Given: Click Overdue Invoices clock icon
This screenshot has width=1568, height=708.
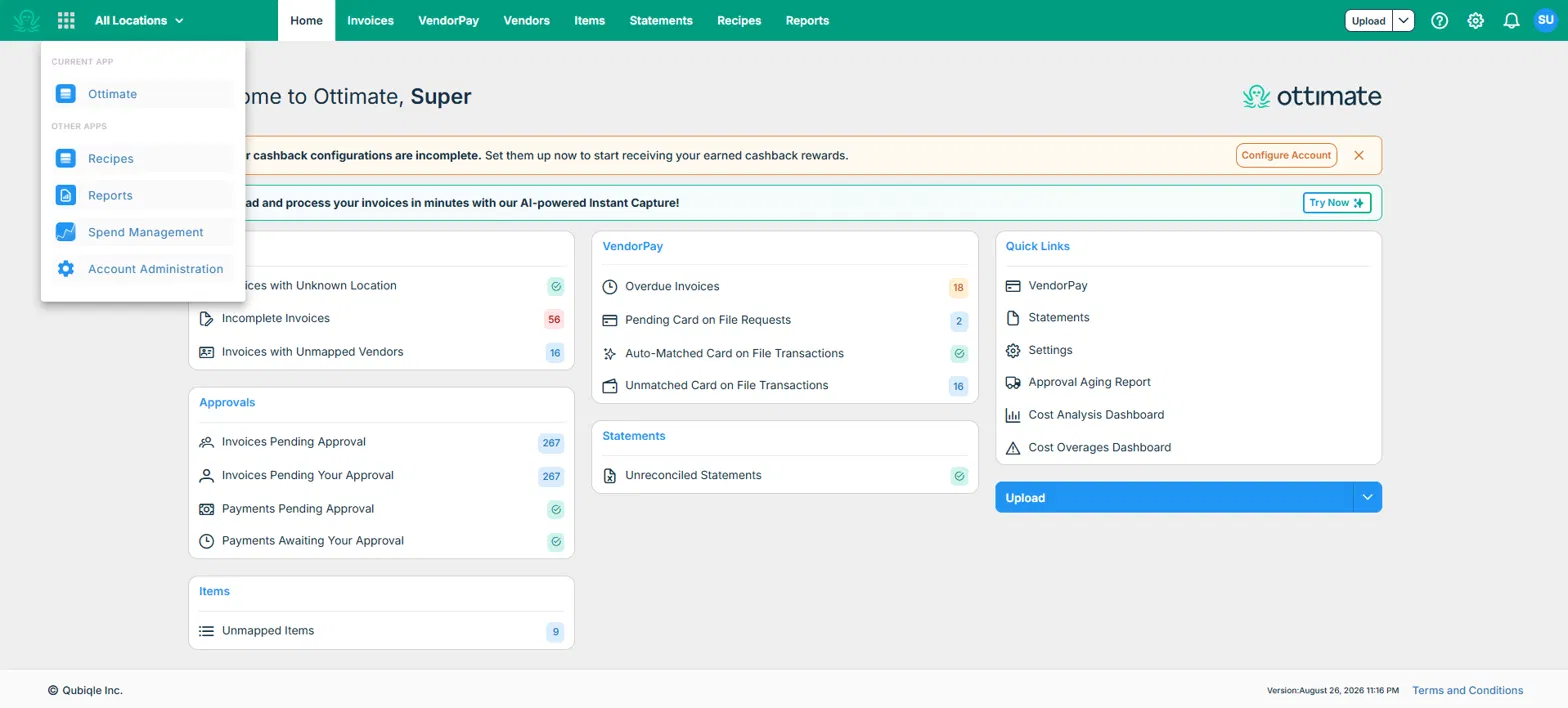Looking at the screenshot, I should click(x=610, y=287).
